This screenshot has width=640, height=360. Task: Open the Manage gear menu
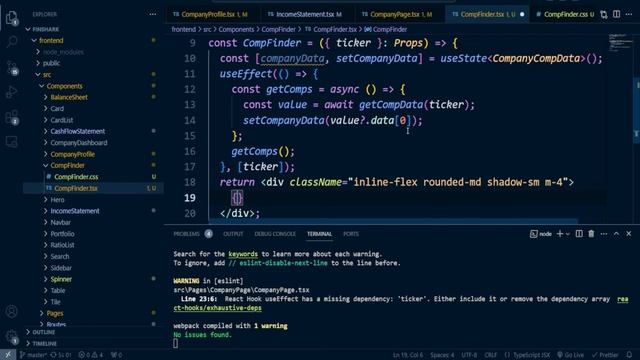tap(12, 337)
